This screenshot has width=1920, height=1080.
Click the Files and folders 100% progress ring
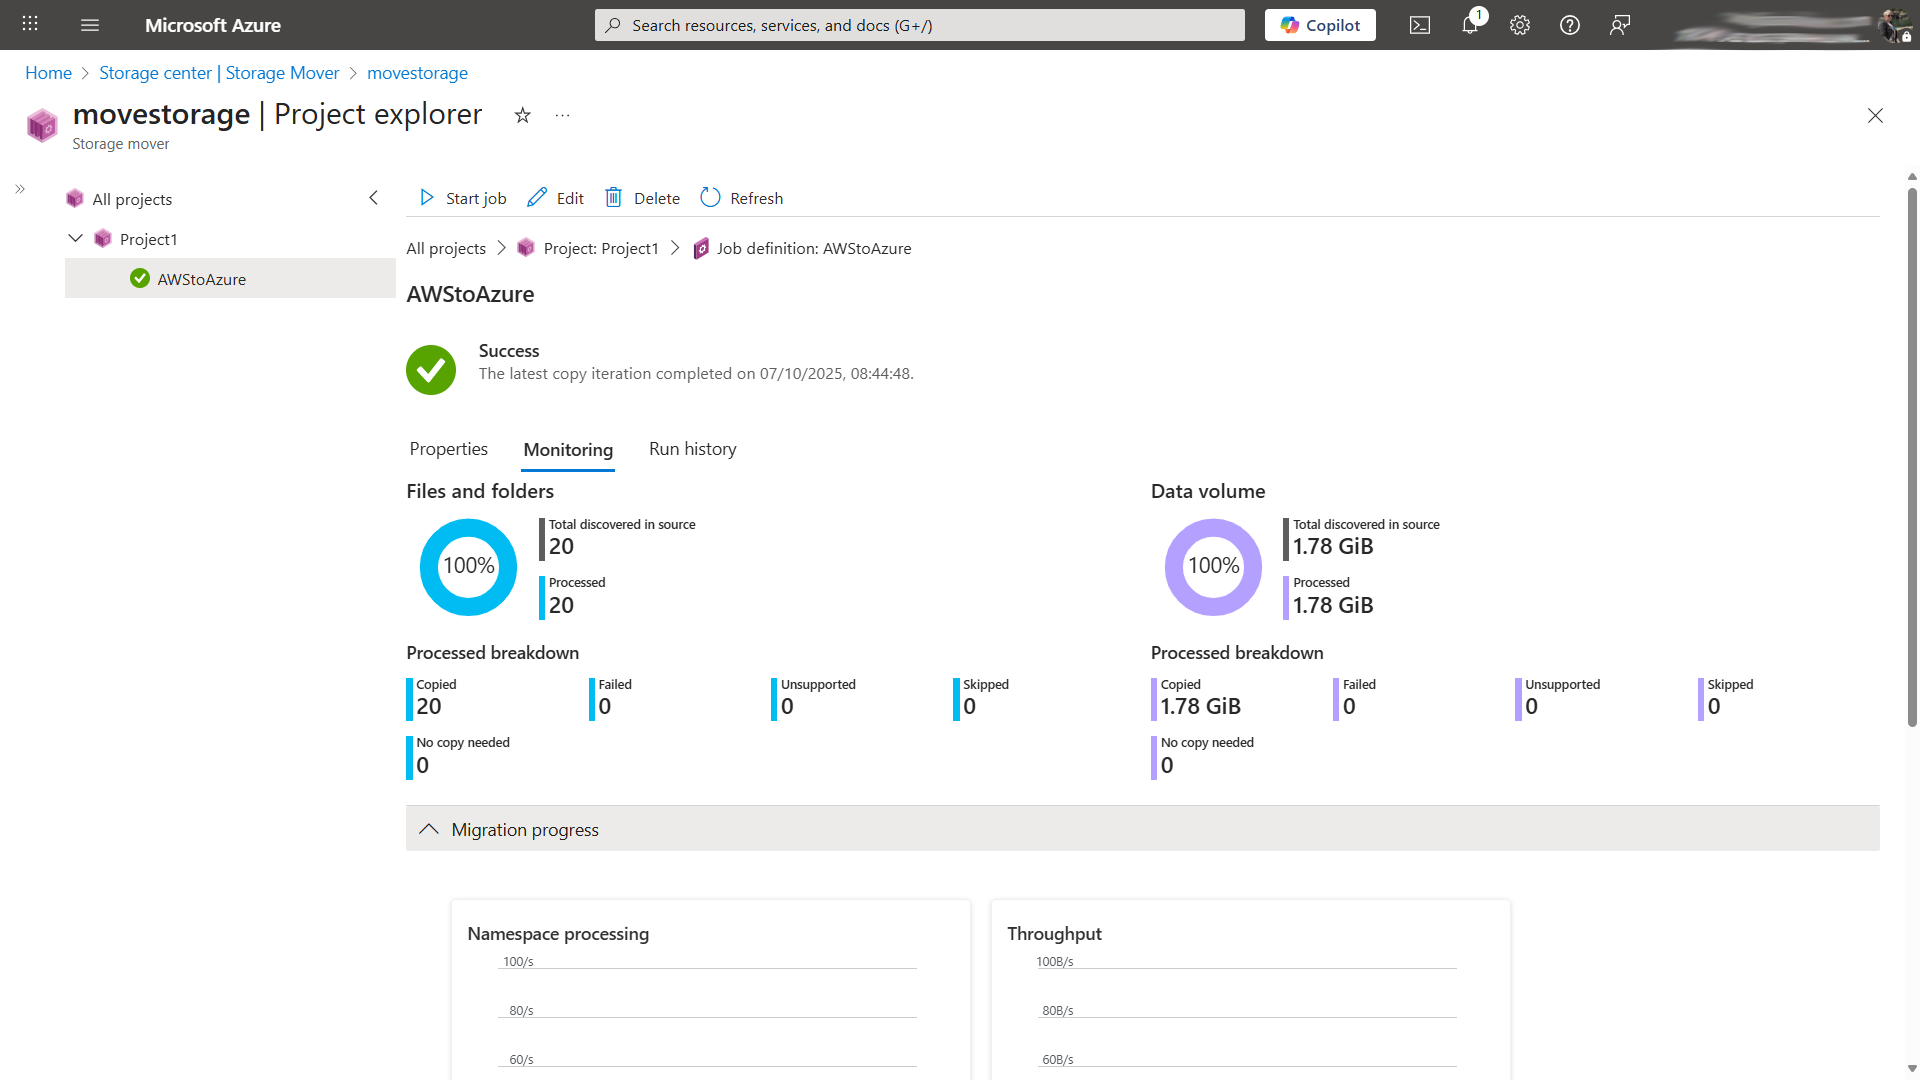tap(467, 566)
